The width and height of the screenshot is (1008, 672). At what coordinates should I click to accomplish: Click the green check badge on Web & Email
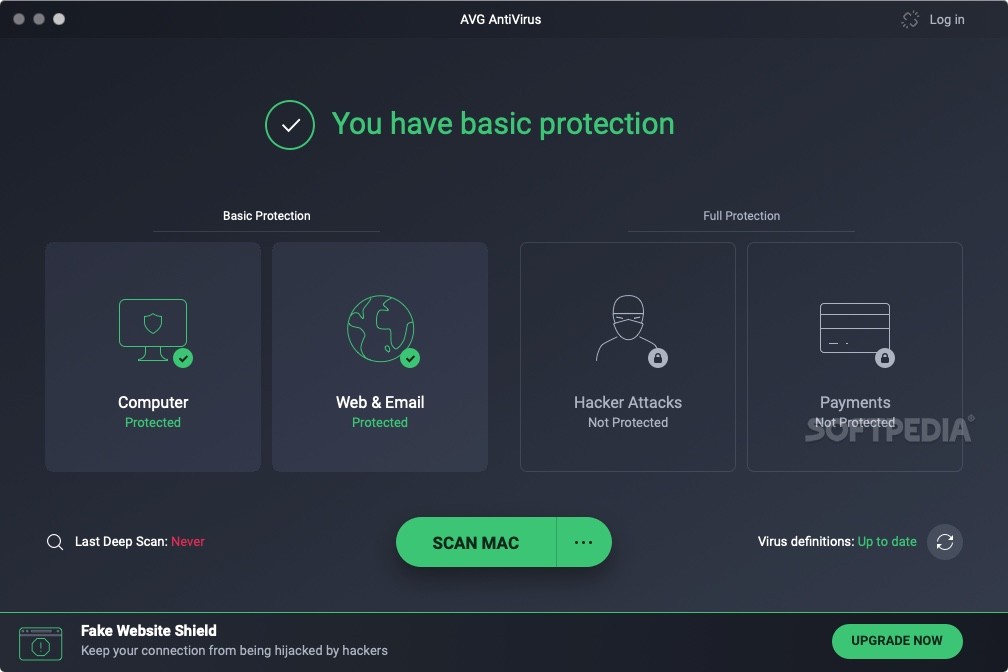coord(410,358)
